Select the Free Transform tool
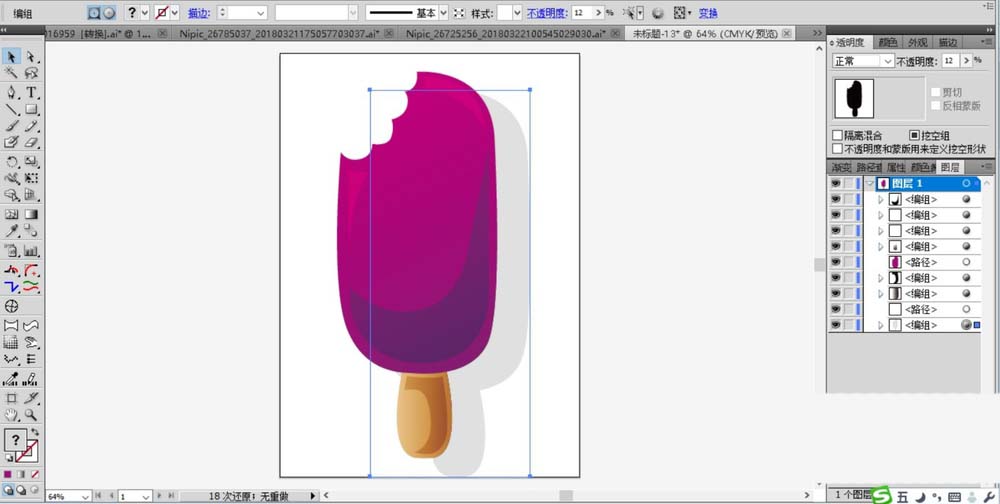This screenshot has width=1000, height=504. click(x=31, y=178)
